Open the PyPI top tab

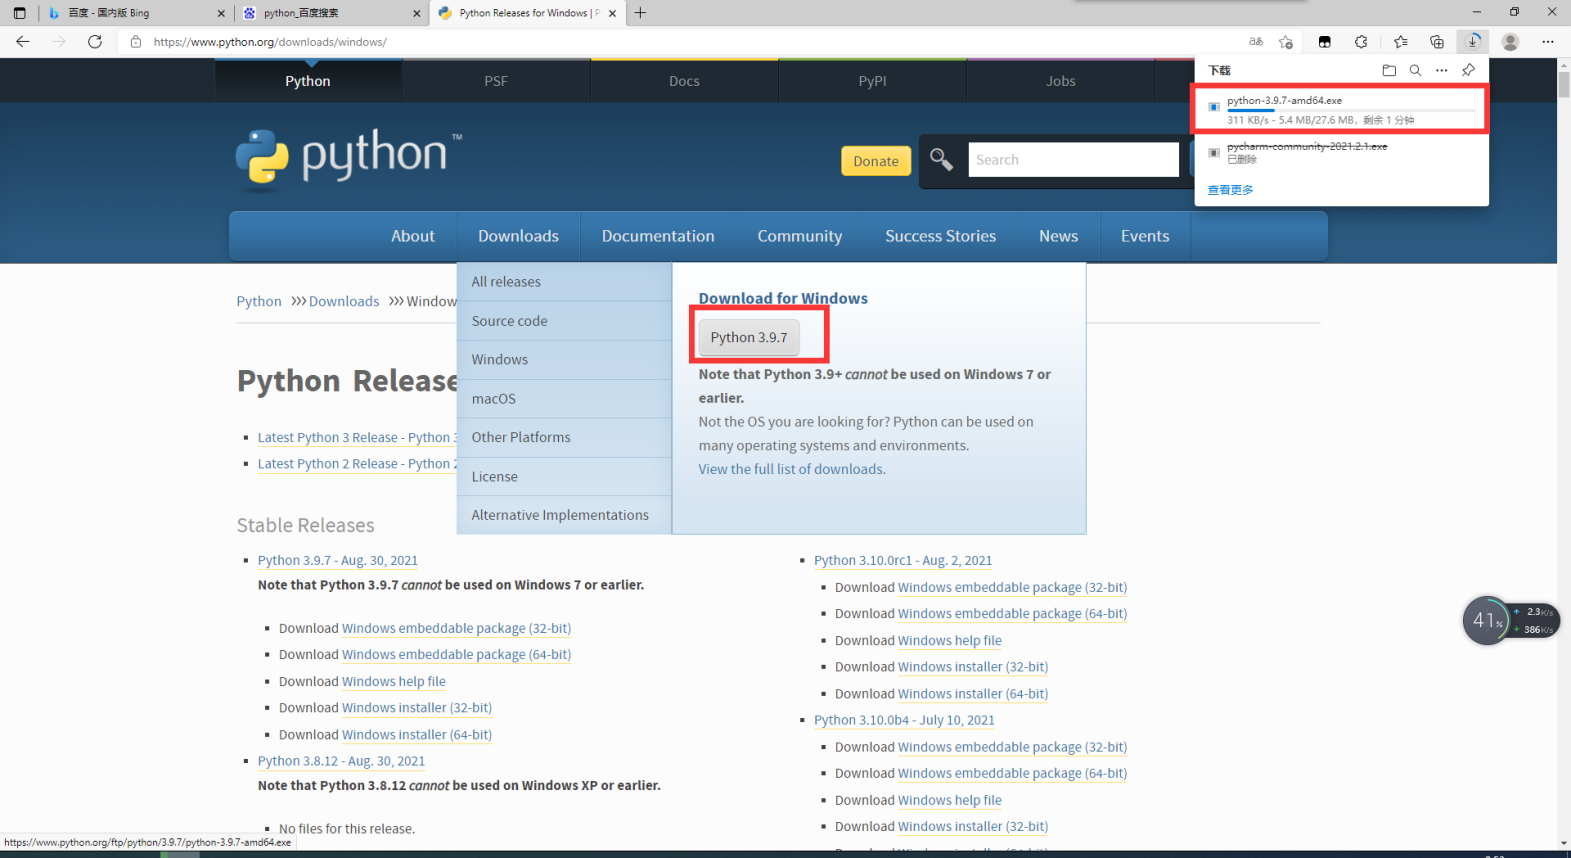(872, 81)
